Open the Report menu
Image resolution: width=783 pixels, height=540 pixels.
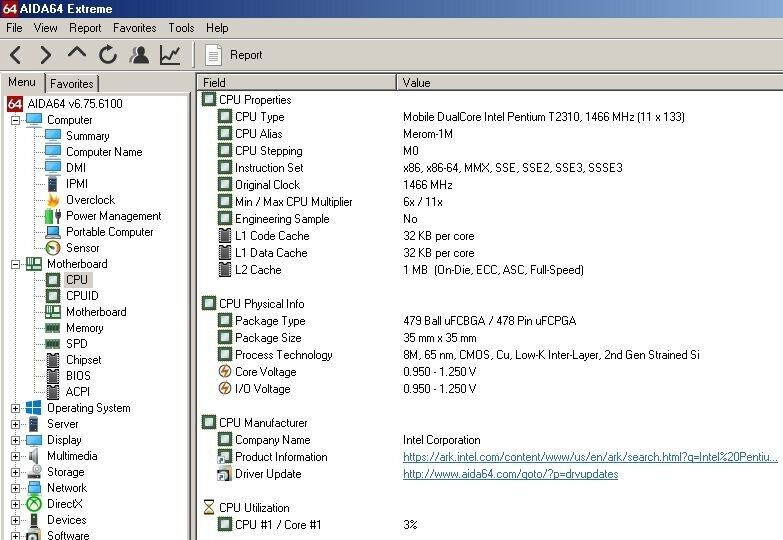click(85, 28)
